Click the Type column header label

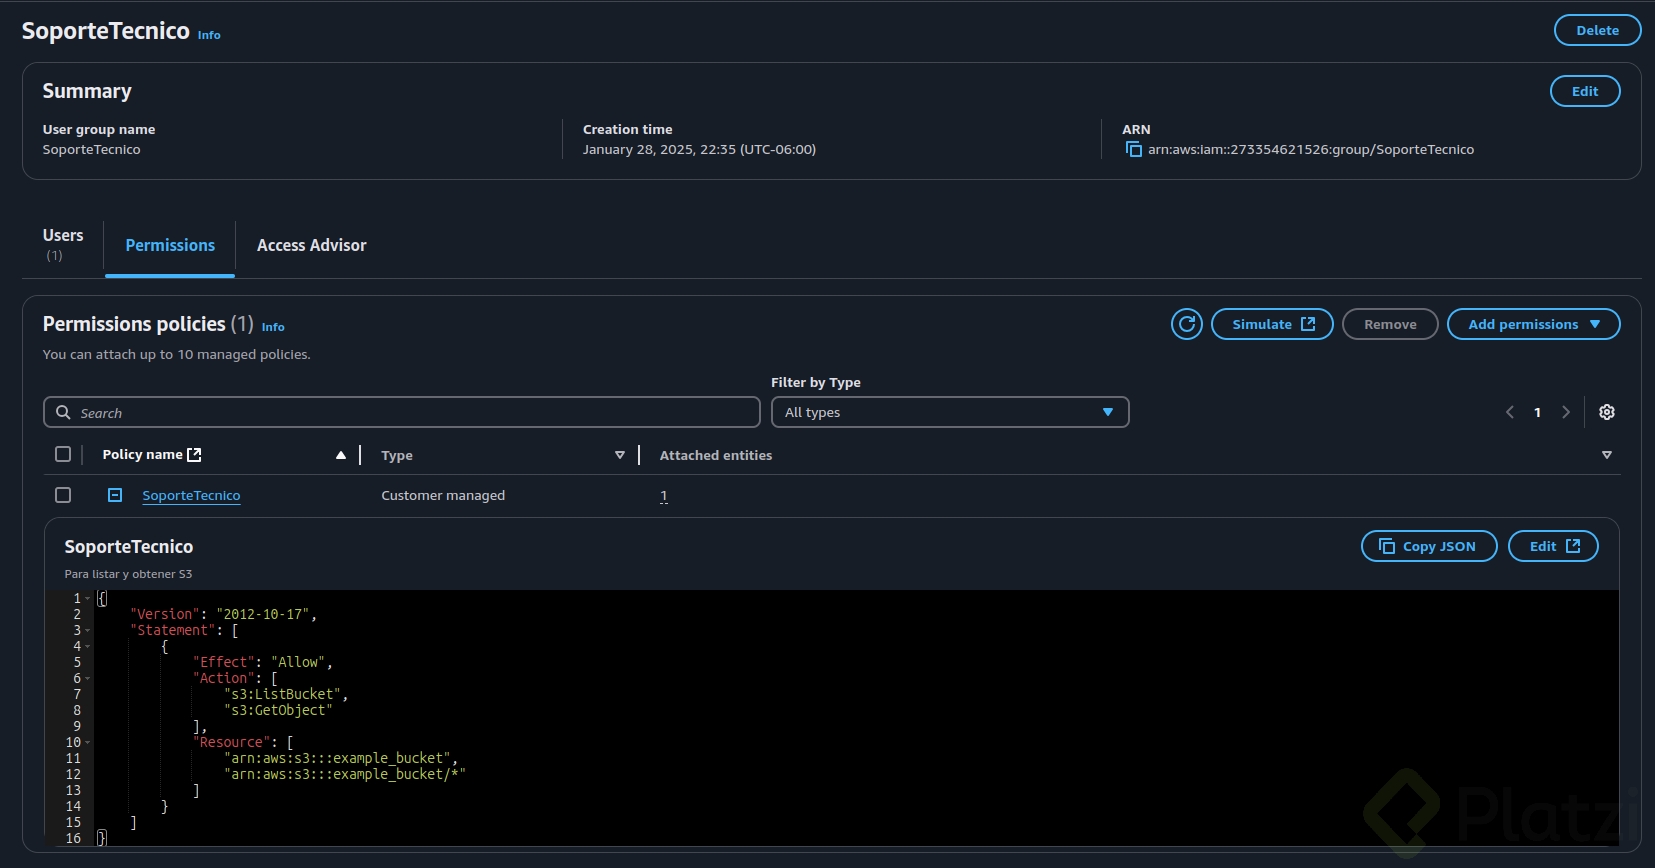coord(397,455)
